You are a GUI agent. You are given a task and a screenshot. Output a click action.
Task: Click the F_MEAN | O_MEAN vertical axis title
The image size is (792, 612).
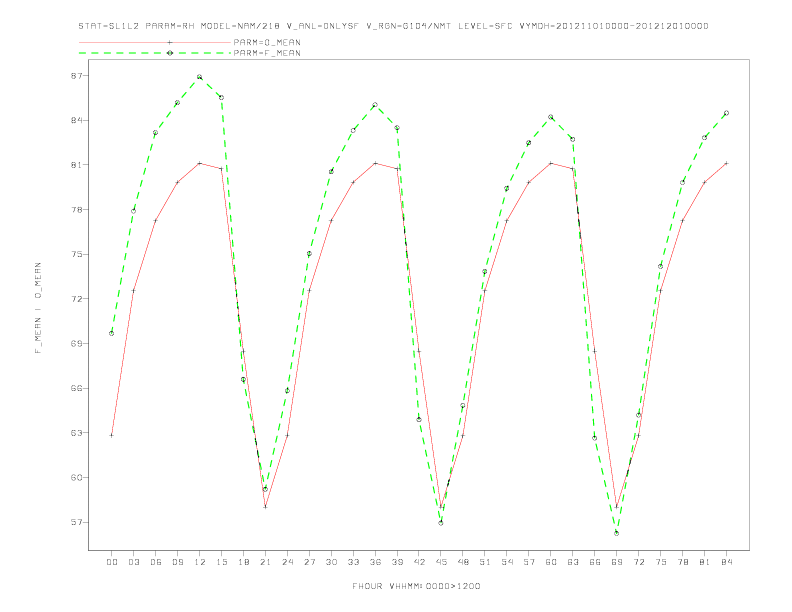[x=38, y=308]
